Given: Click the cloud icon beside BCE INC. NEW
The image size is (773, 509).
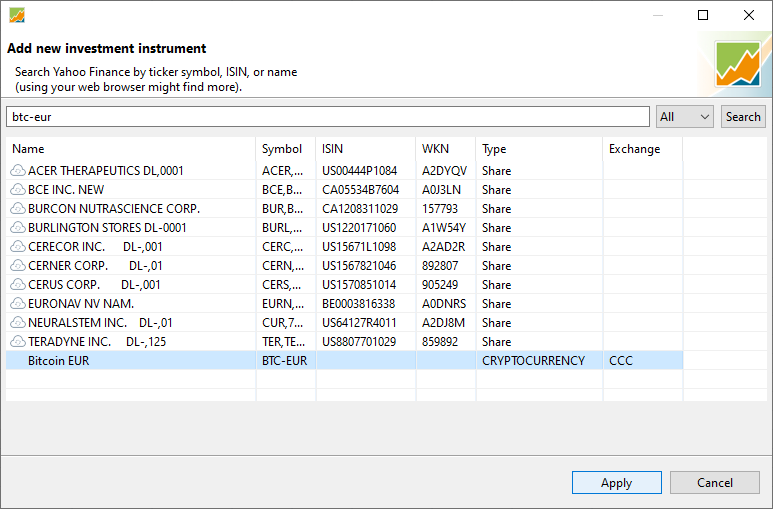Looking at the screenshot, I should [x=18, y=189].
